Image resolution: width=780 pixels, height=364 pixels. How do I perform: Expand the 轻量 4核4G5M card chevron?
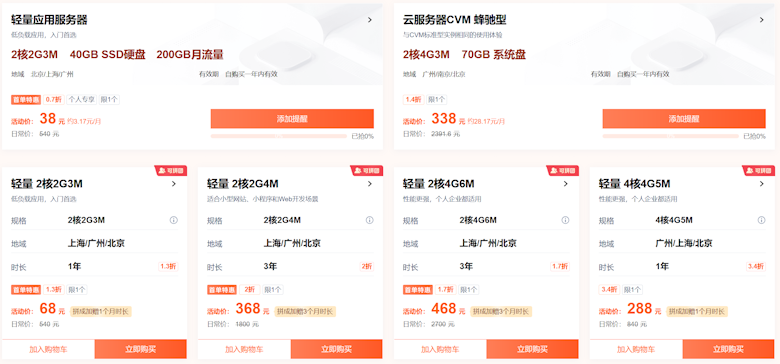pos(762,184)
